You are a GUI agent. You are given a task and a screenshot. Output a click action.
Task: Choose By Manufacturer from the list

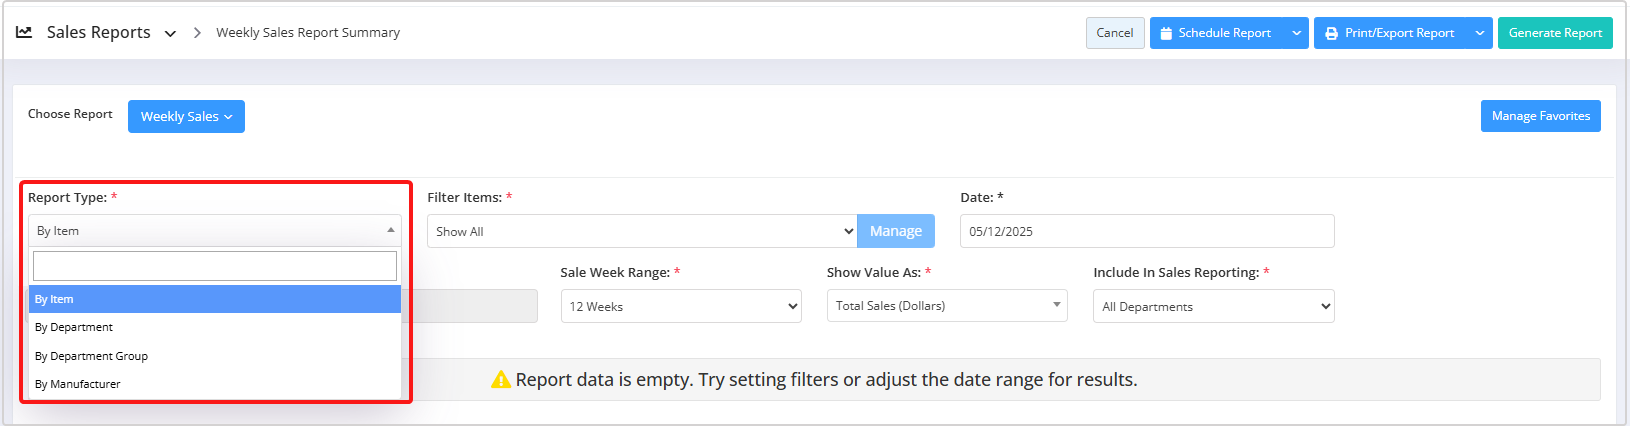215,384
